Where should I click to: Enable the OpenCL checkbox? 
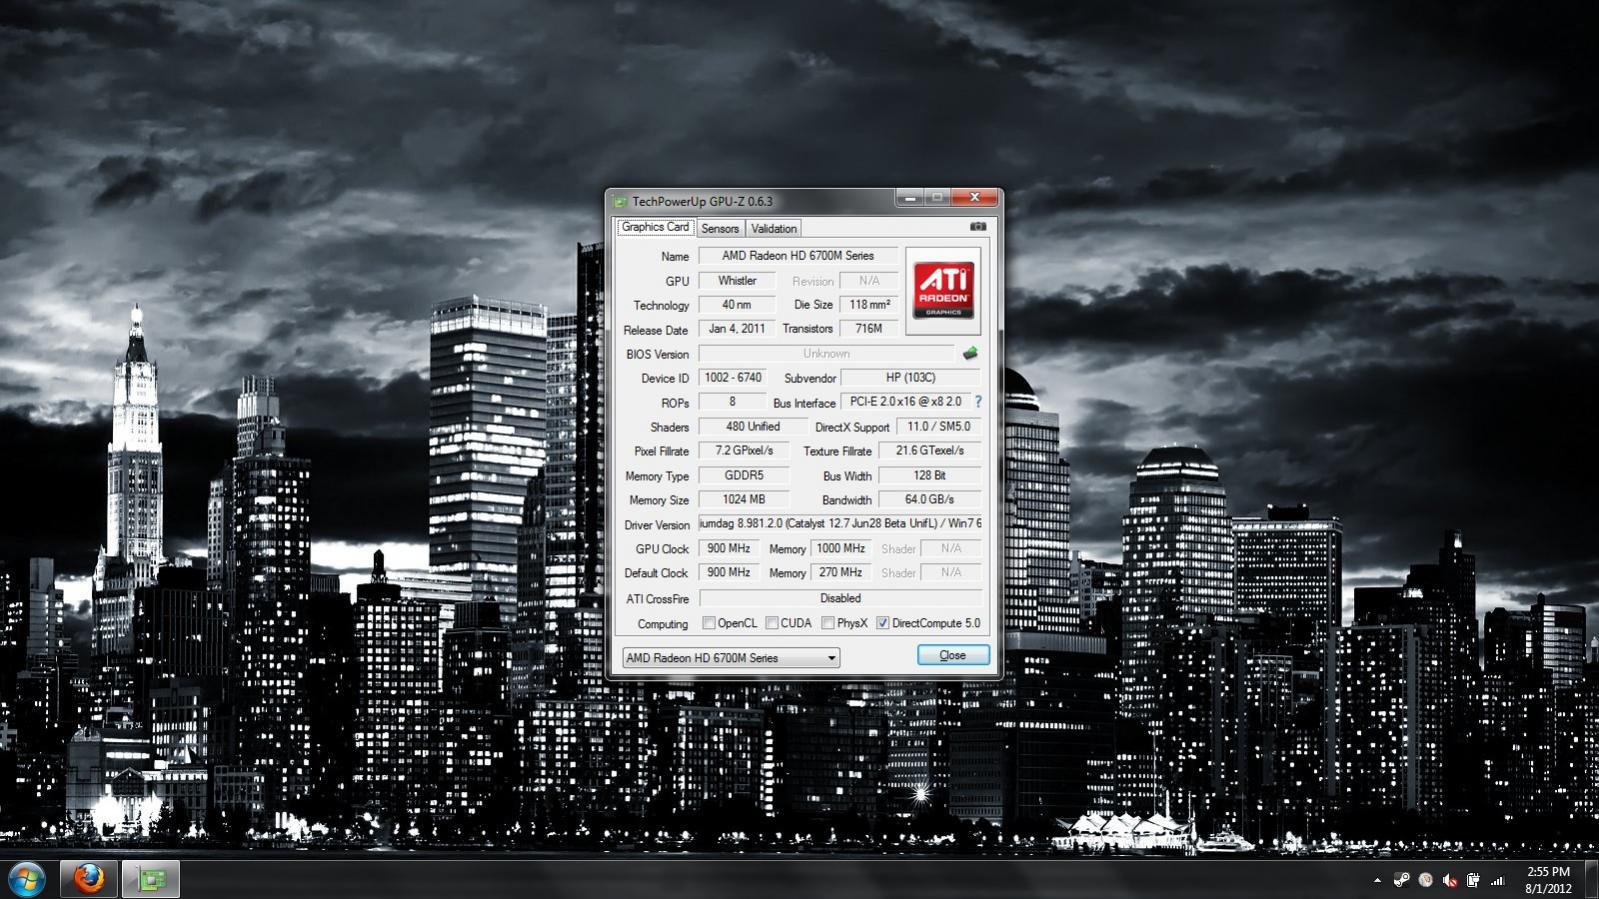click(x=709, y=623)
